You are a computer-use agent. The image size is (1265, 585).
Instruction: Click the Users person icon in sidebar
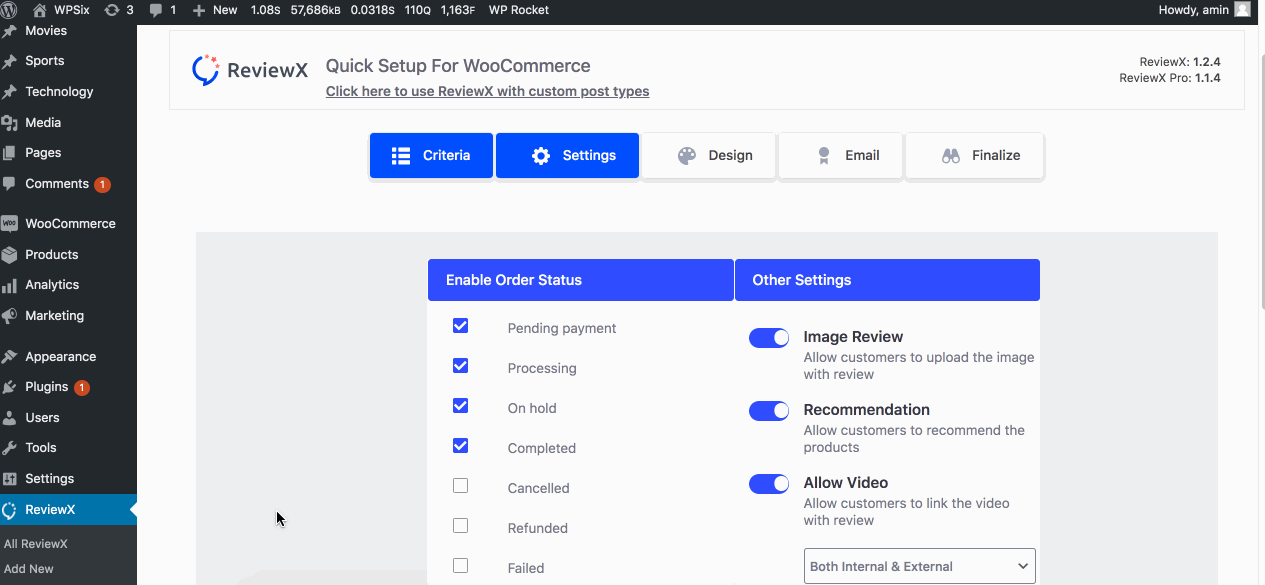click(x=10, y=418)
